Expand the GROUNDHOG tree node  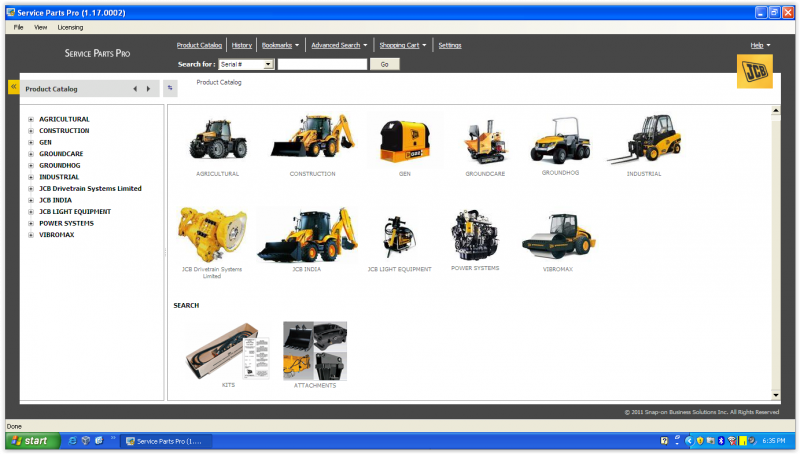pos(31,166)
